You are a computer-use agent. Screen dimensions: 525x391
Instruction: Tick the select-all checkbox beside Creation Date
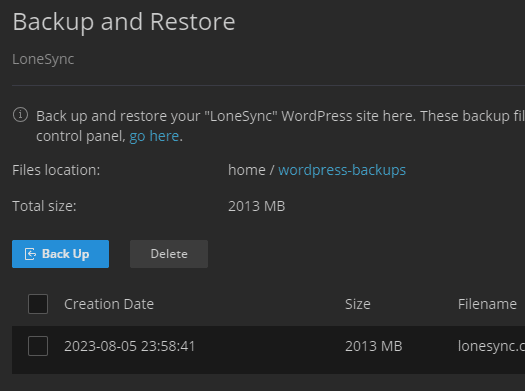[x=38, y=304]
